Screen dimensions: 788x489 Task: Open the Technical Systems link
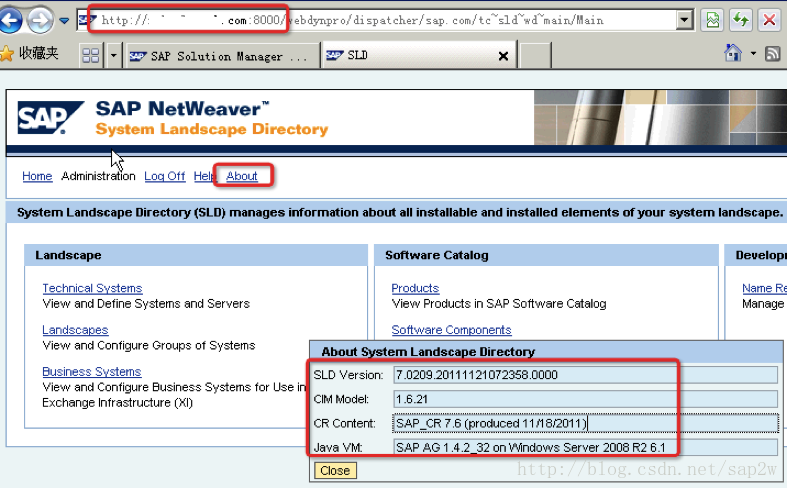92,288
